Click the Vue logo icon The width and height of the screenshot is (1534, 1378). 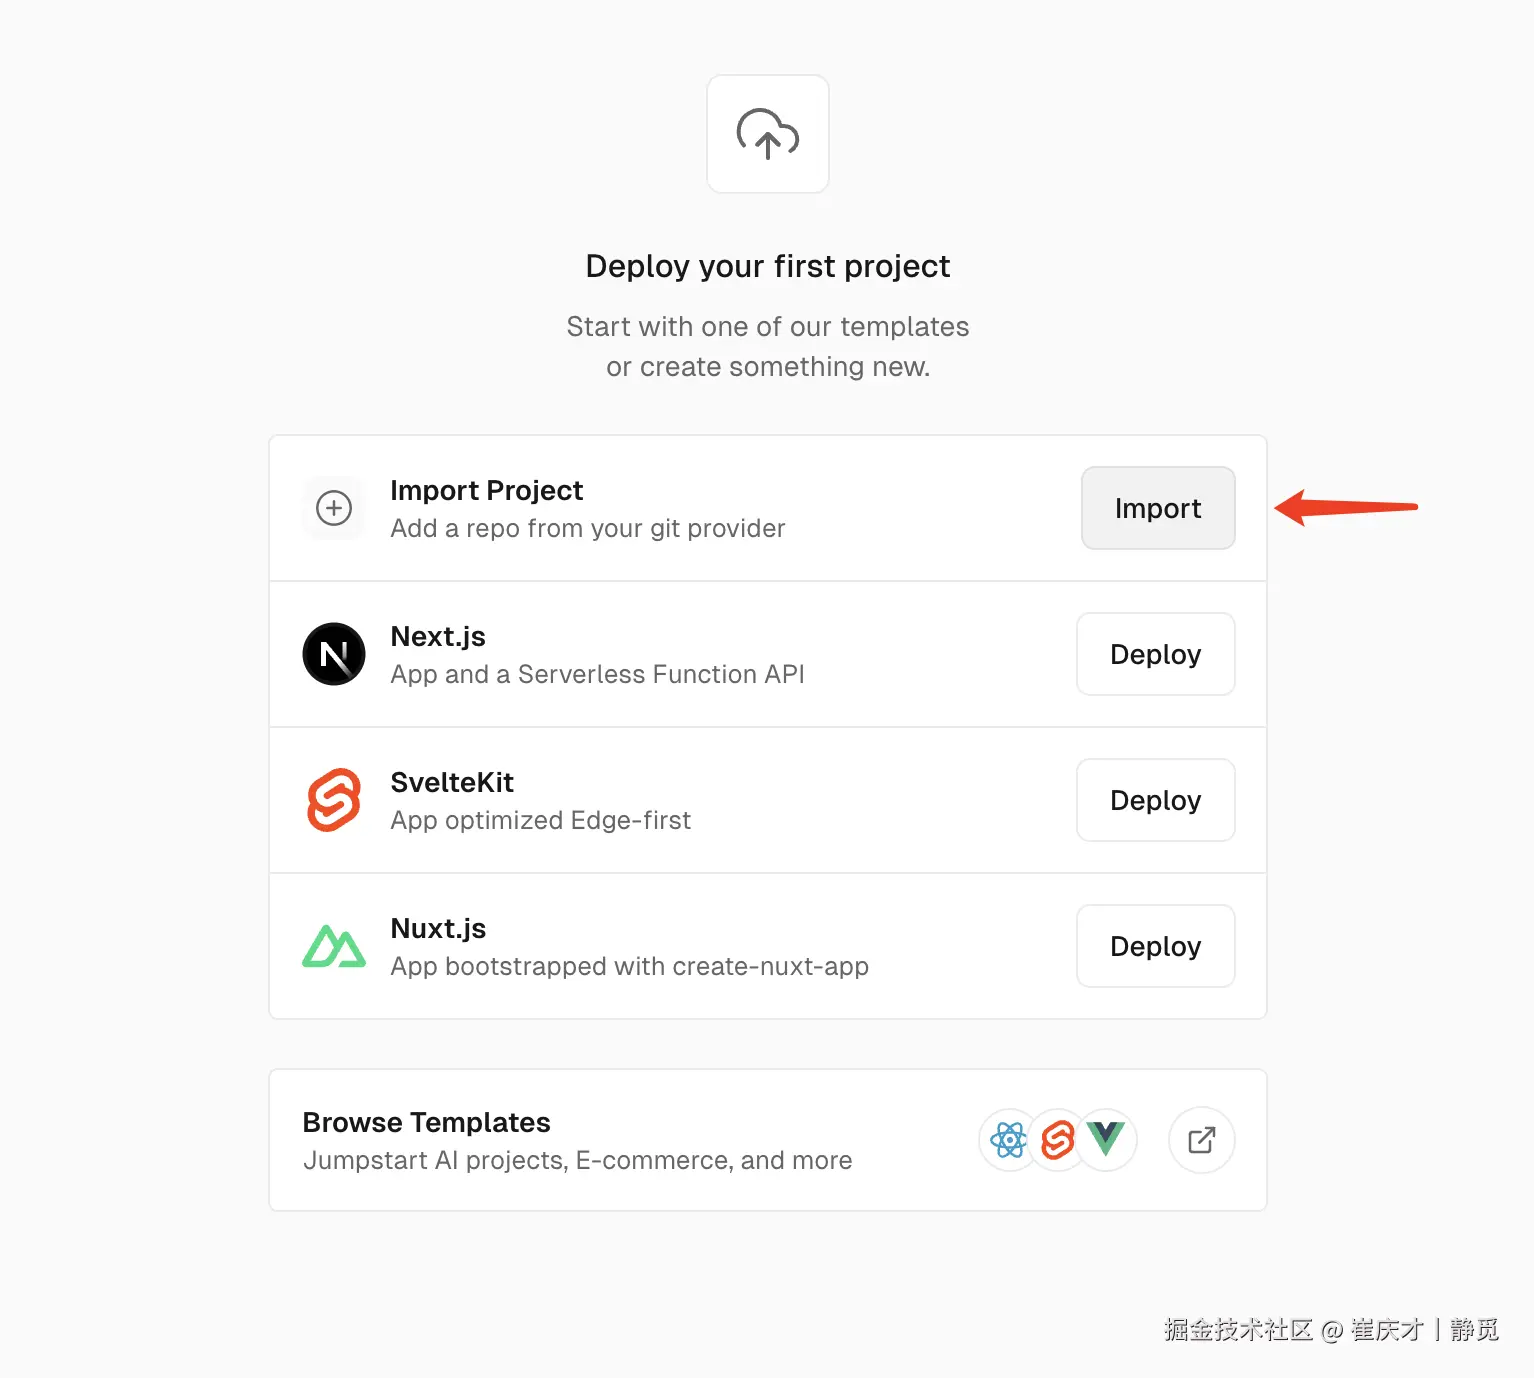pos(1106,1139)
